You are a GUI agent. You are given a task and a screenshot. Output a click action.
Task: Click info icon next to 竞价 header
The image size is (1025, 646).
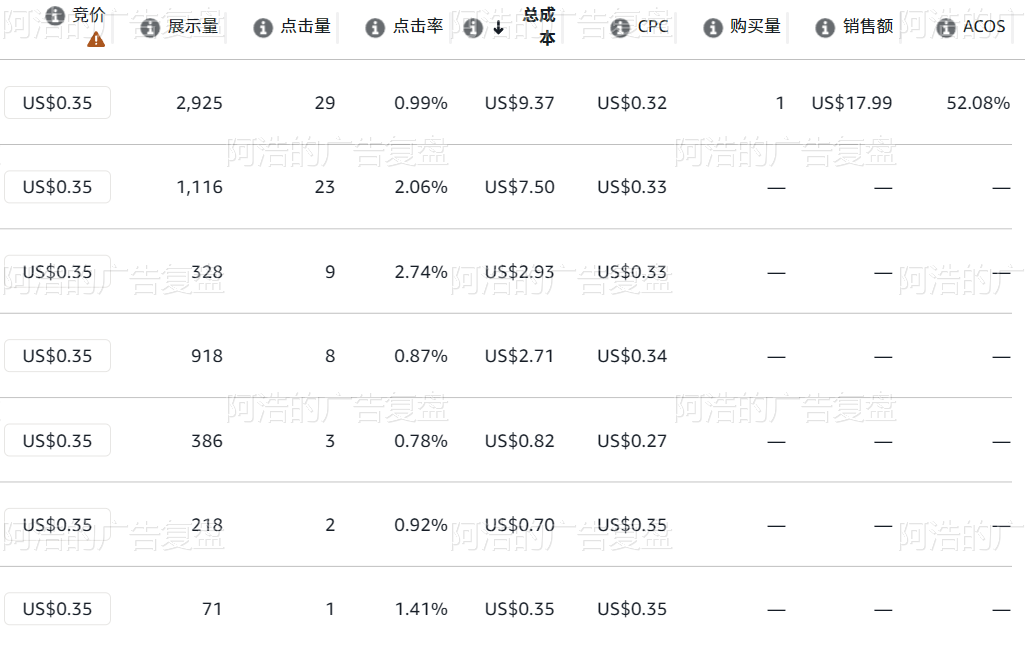point(55,15)
